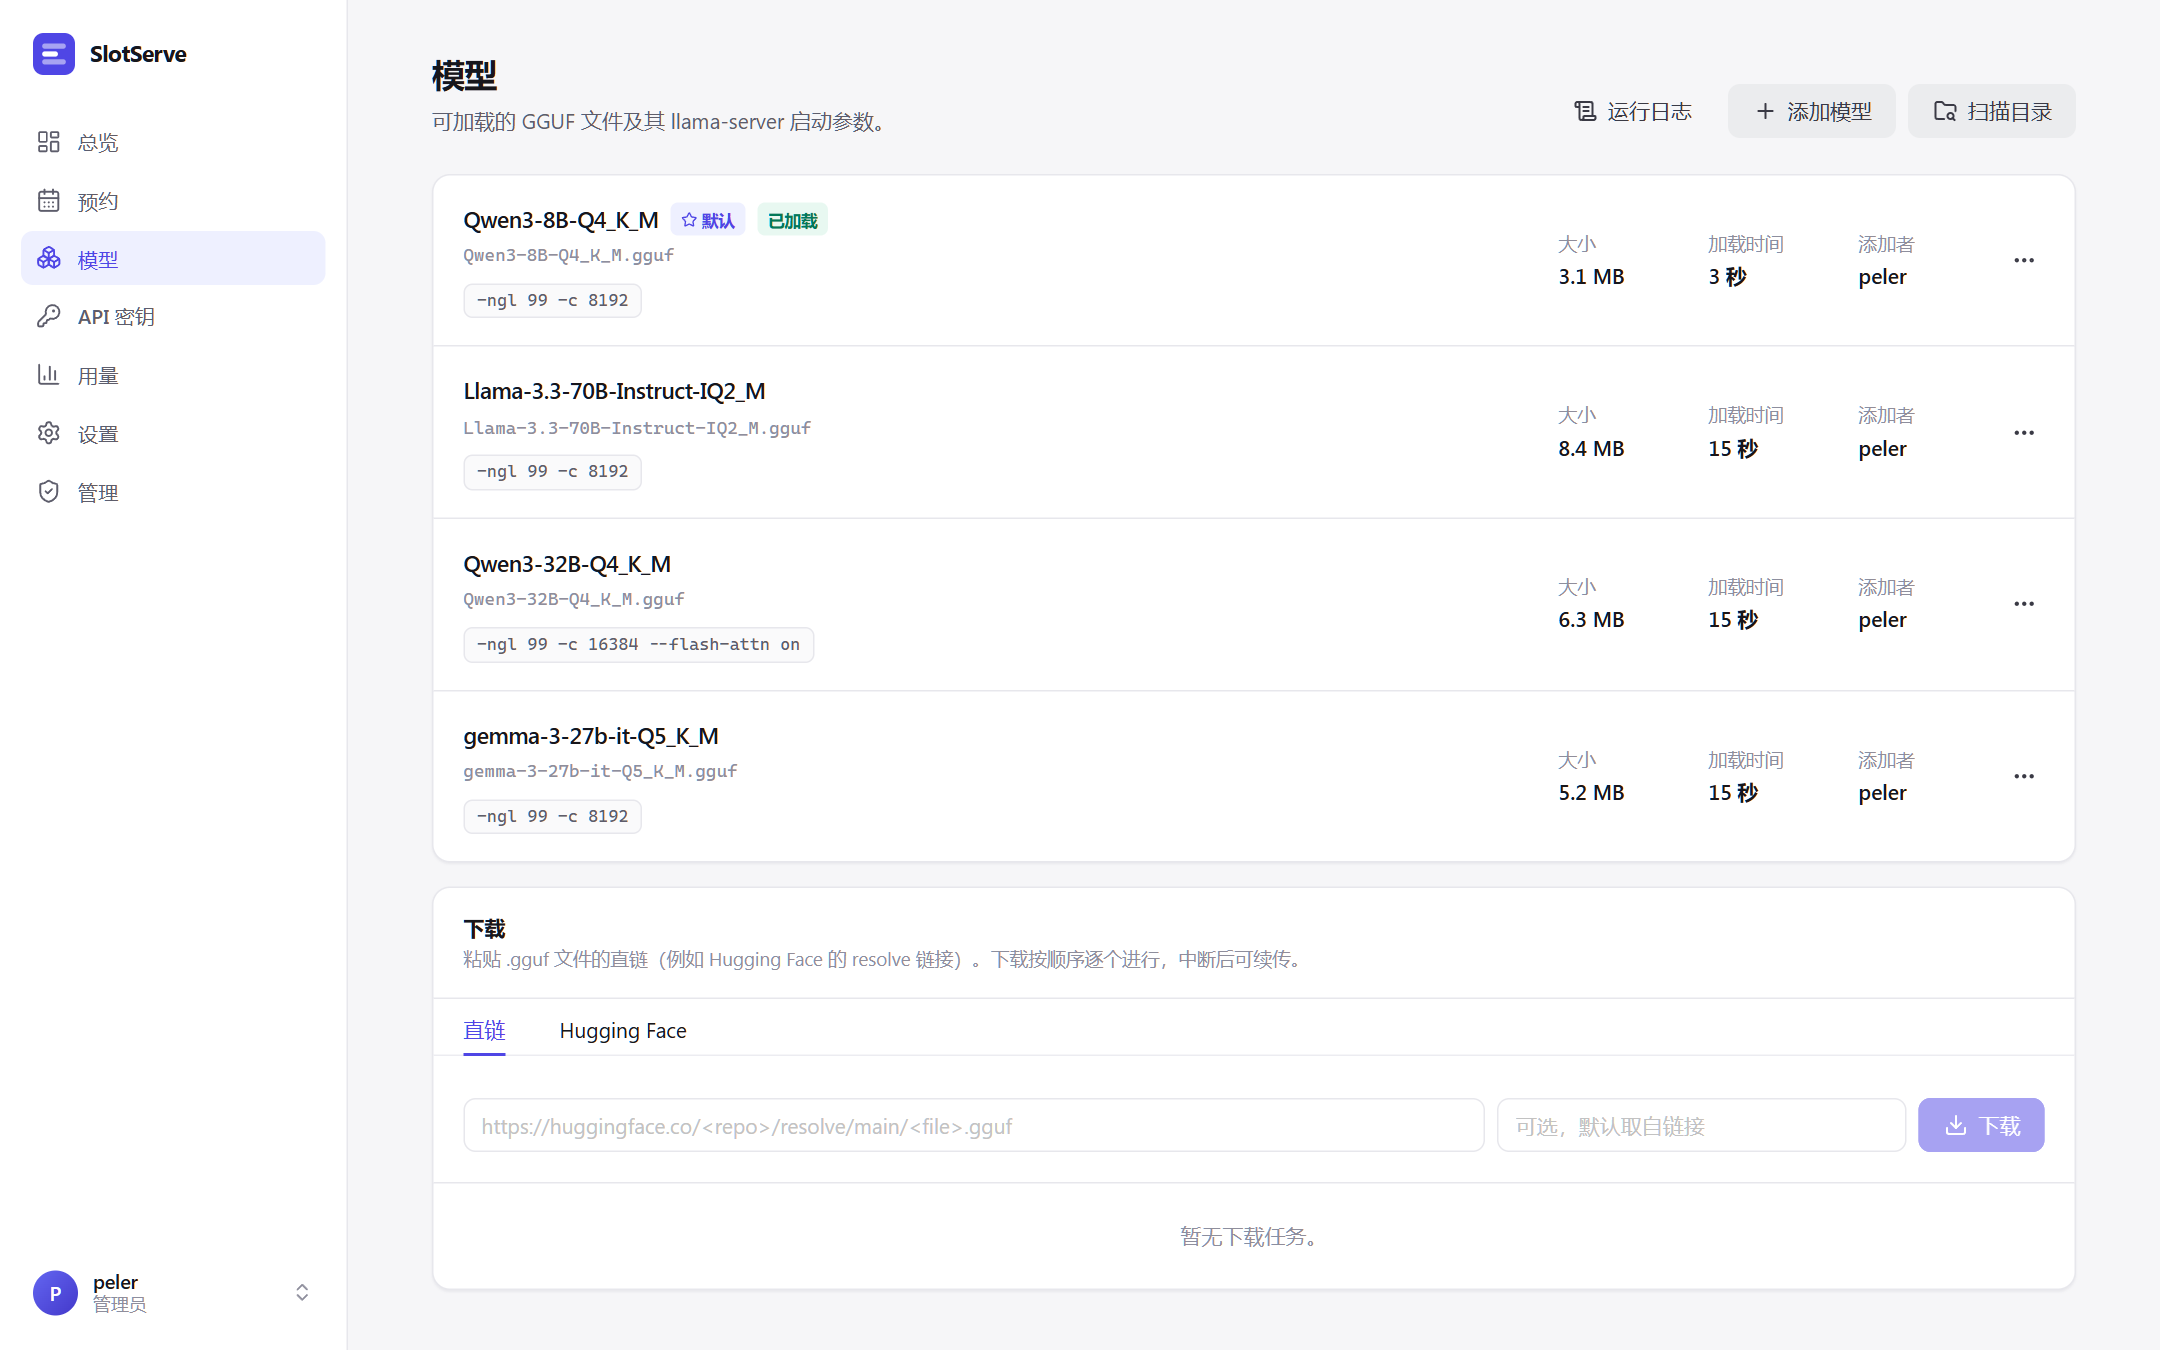Open the more menu for Llama-3.3-70B-Instruct-IQ2_M
2160x1350 pixels.
tap(2024, 433)
